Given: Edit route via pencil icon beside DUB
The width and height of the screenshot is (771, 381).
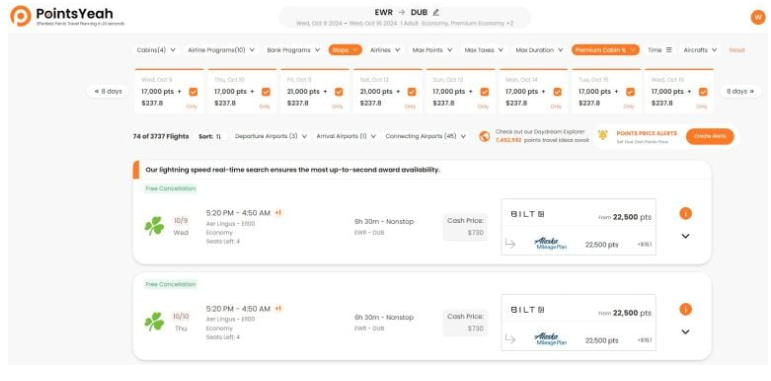Looking at the screenshot, I should [x=436, y=12].
